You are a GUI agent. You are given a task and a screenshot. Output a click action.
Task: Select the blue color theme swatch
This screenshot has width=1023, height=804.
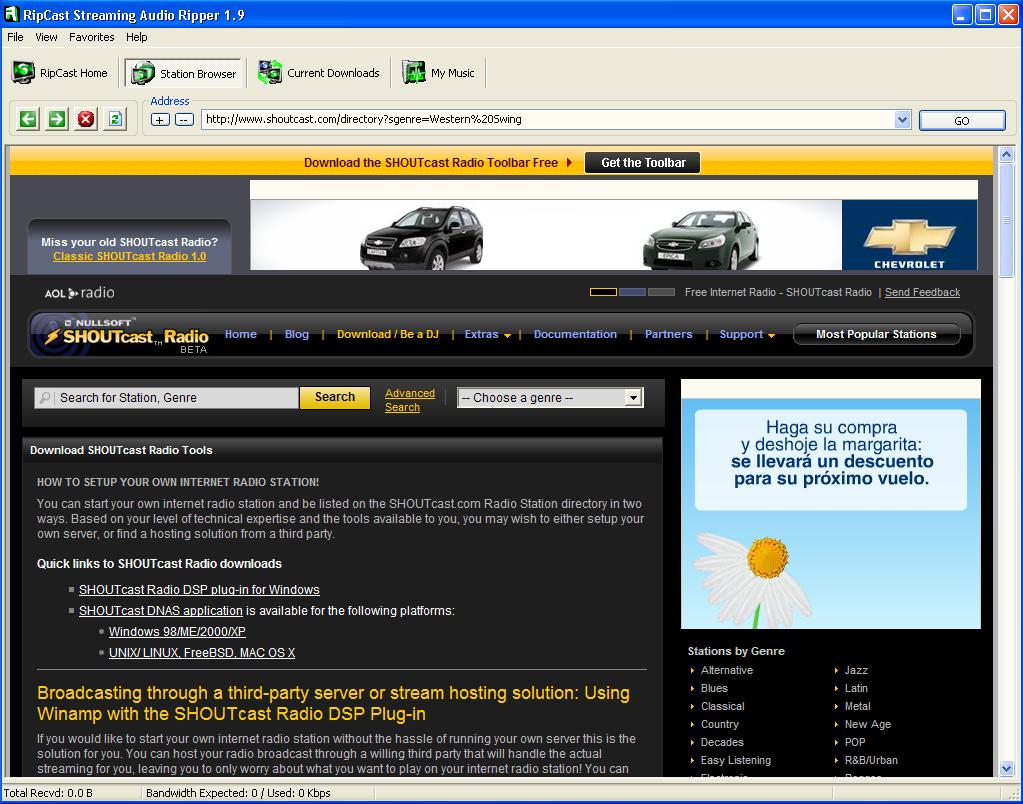click(x=632, y=292)
